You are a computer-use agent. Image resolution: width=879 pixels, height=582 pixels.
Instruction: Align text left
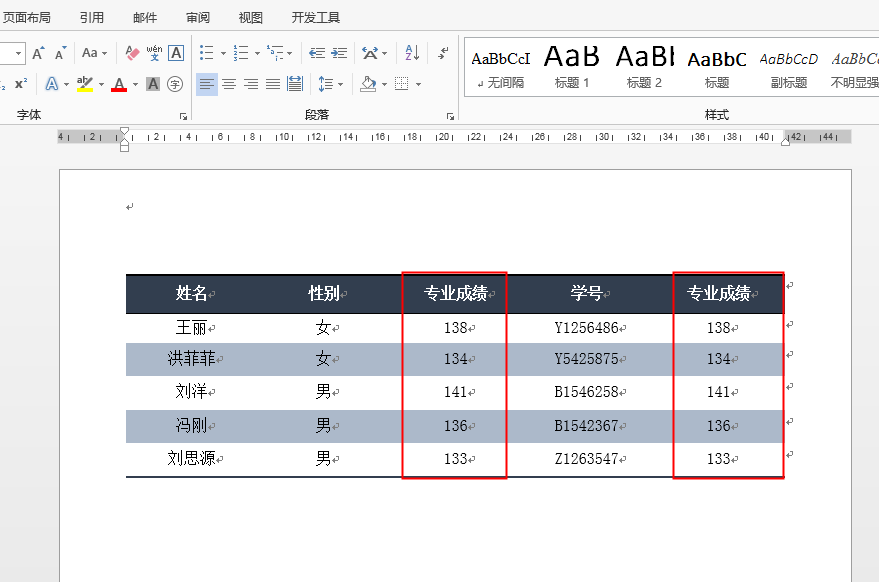click(207, 84)
